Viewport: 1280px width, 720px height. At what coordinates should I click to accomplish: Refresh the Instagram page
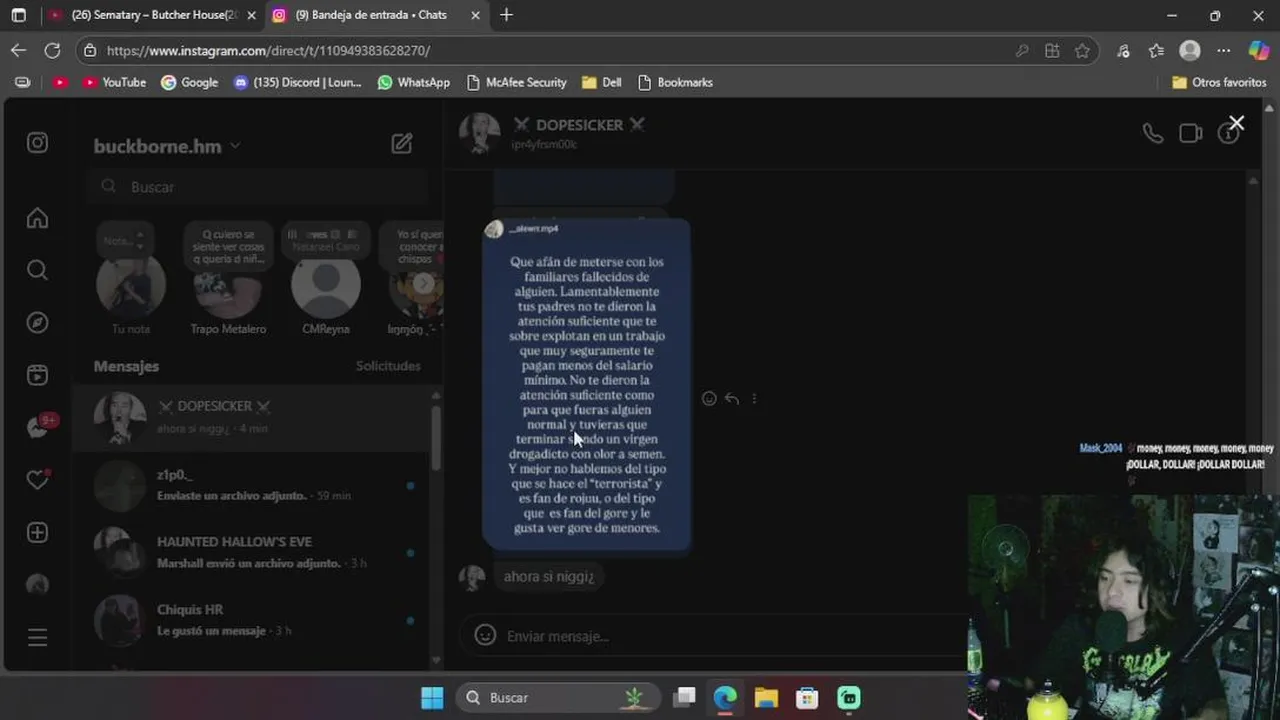[x=52, y=50]
